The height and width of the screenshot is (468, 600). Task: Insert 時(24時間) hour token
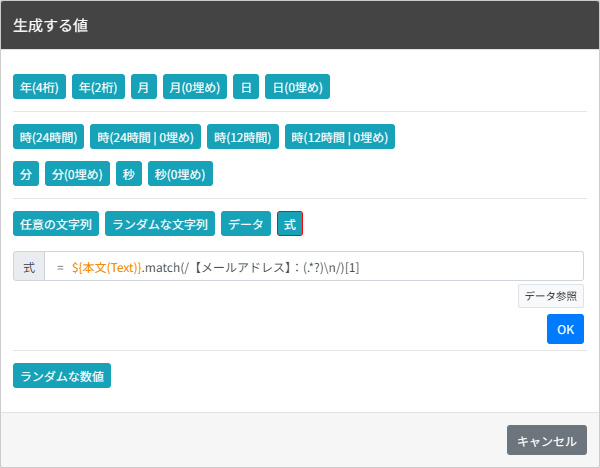click(x=49, y=137)
